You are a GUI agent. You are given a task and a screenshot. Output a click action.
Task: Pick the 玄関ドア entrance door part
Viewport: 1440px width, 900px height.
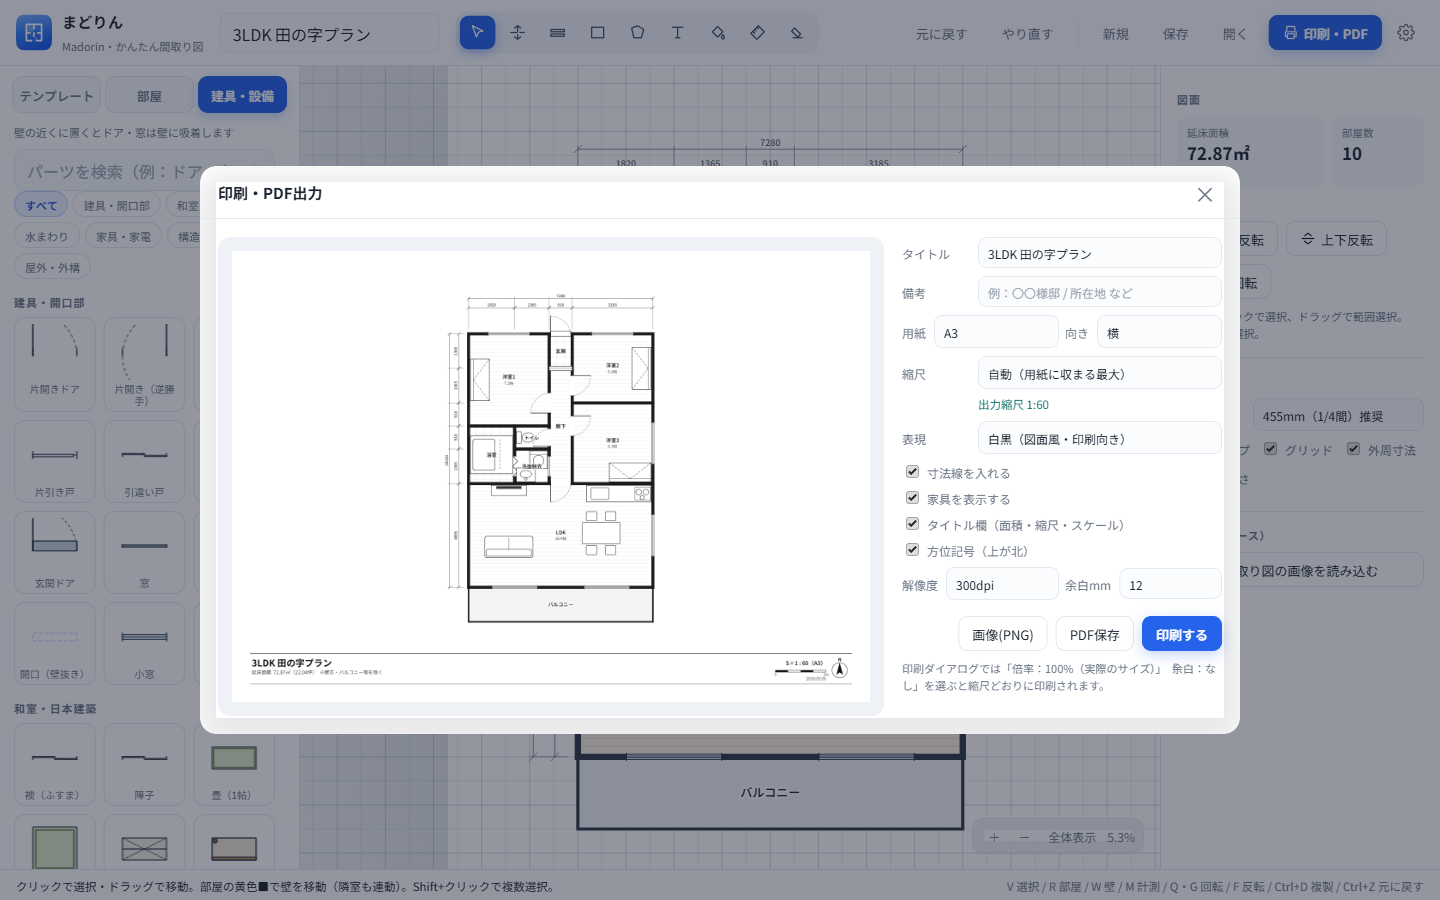click(x=55, y=552)
